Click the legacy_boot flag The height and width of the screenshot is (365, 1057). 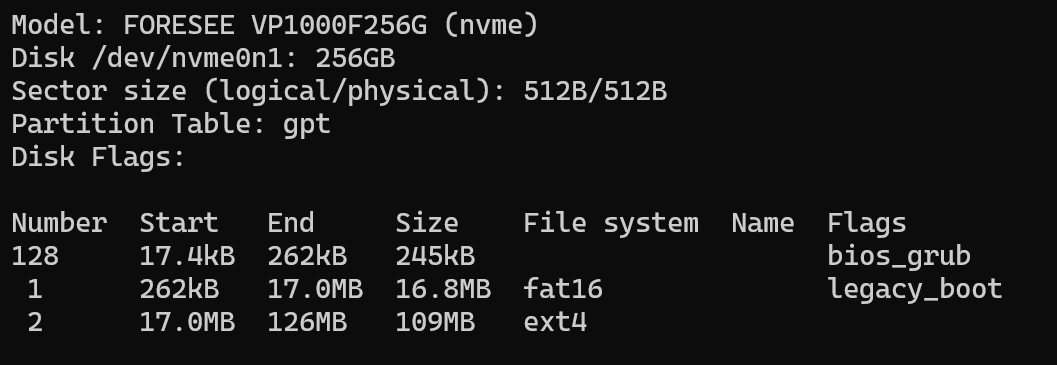(x=915, y=290)
